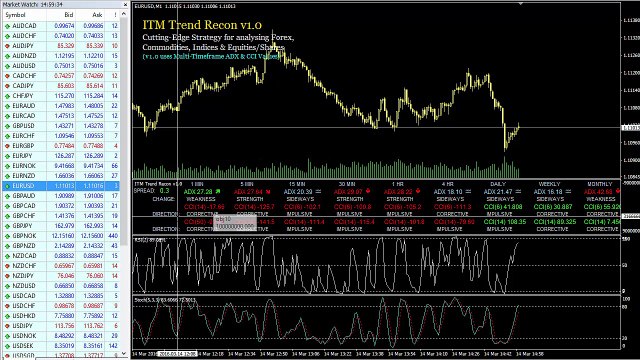Close the Market Watch panel
This screenshot has width=640, height=360.
coord(125,4)
